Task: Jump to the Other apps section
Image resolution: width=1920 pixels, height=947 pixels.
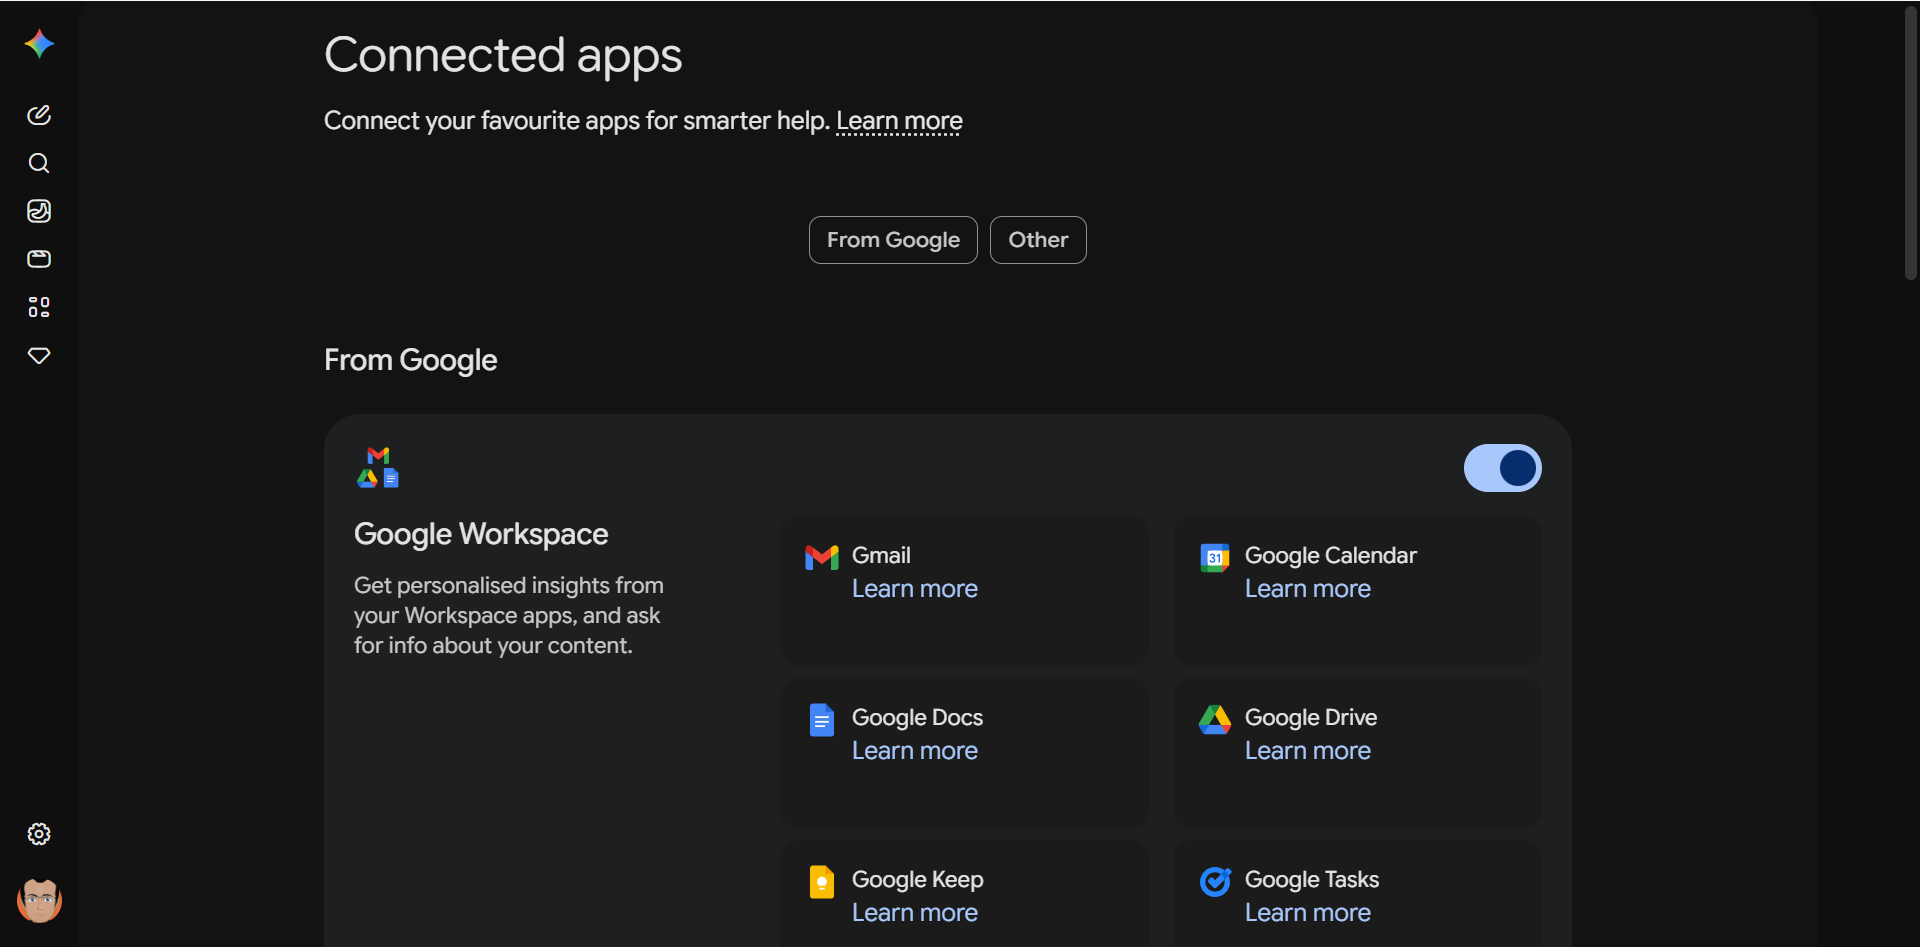Action: [x=1038, y=240]
